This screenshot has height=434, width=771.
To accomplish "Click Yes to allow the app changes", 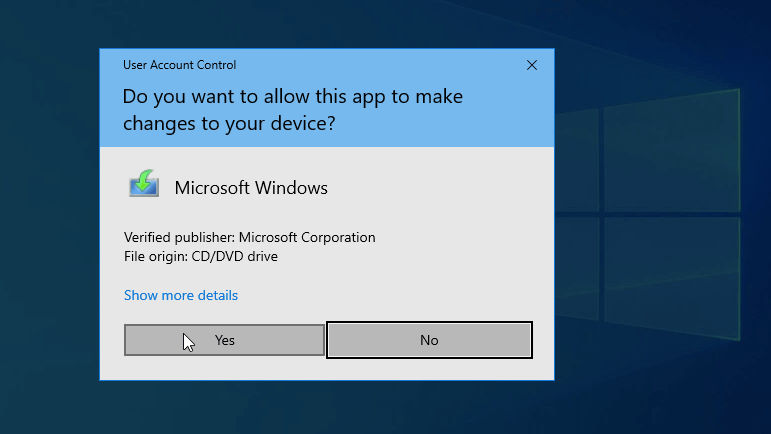I will point(224,340).
